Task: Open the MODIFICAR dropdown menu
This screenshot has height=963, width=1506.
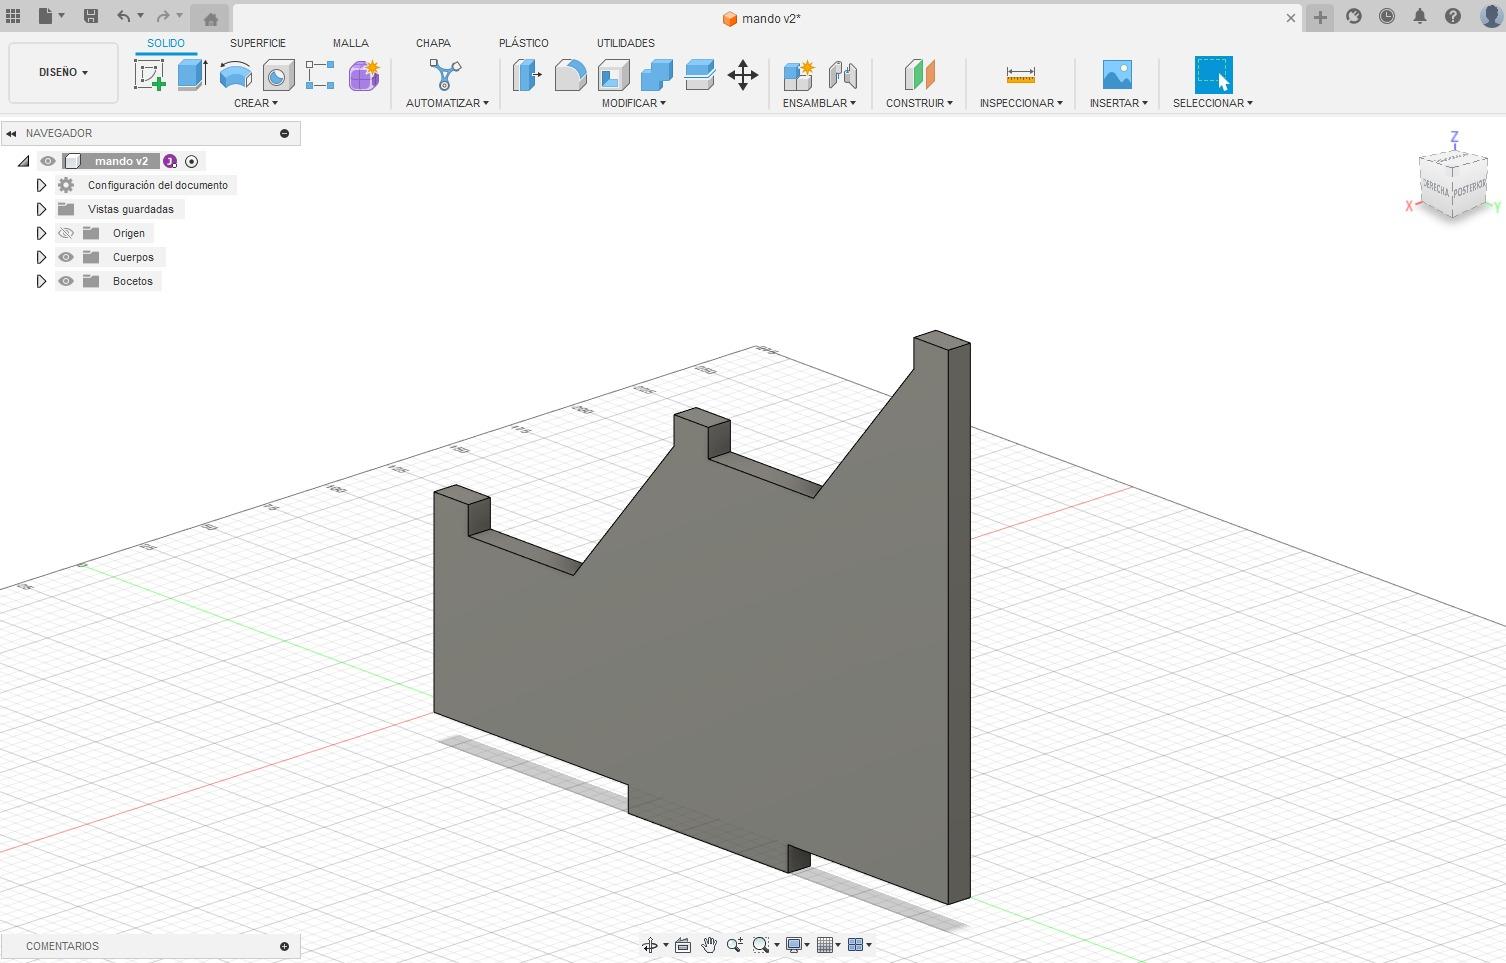Action: (x=633, y=103)
